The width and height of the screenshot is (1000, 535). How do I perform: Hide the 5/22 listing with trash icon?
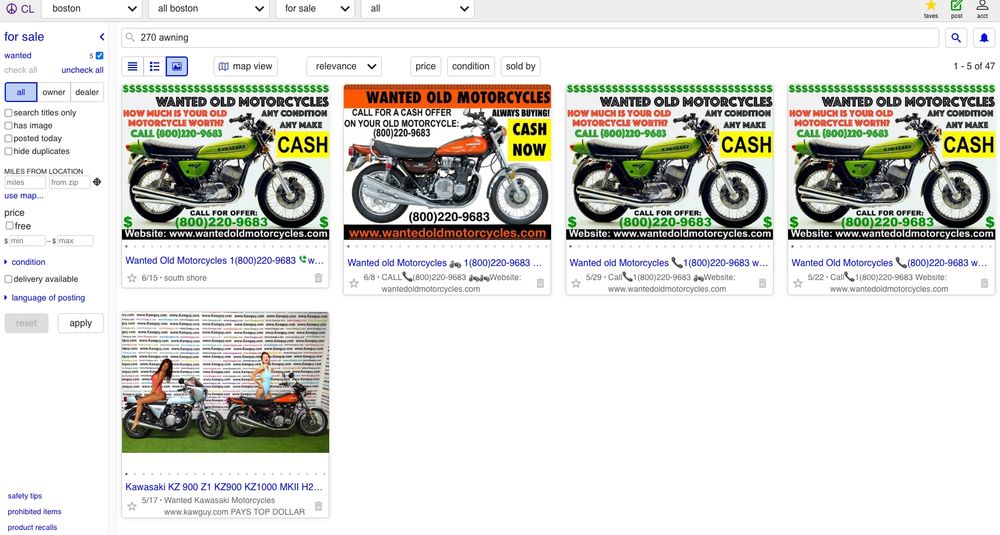tap(984, 283)
